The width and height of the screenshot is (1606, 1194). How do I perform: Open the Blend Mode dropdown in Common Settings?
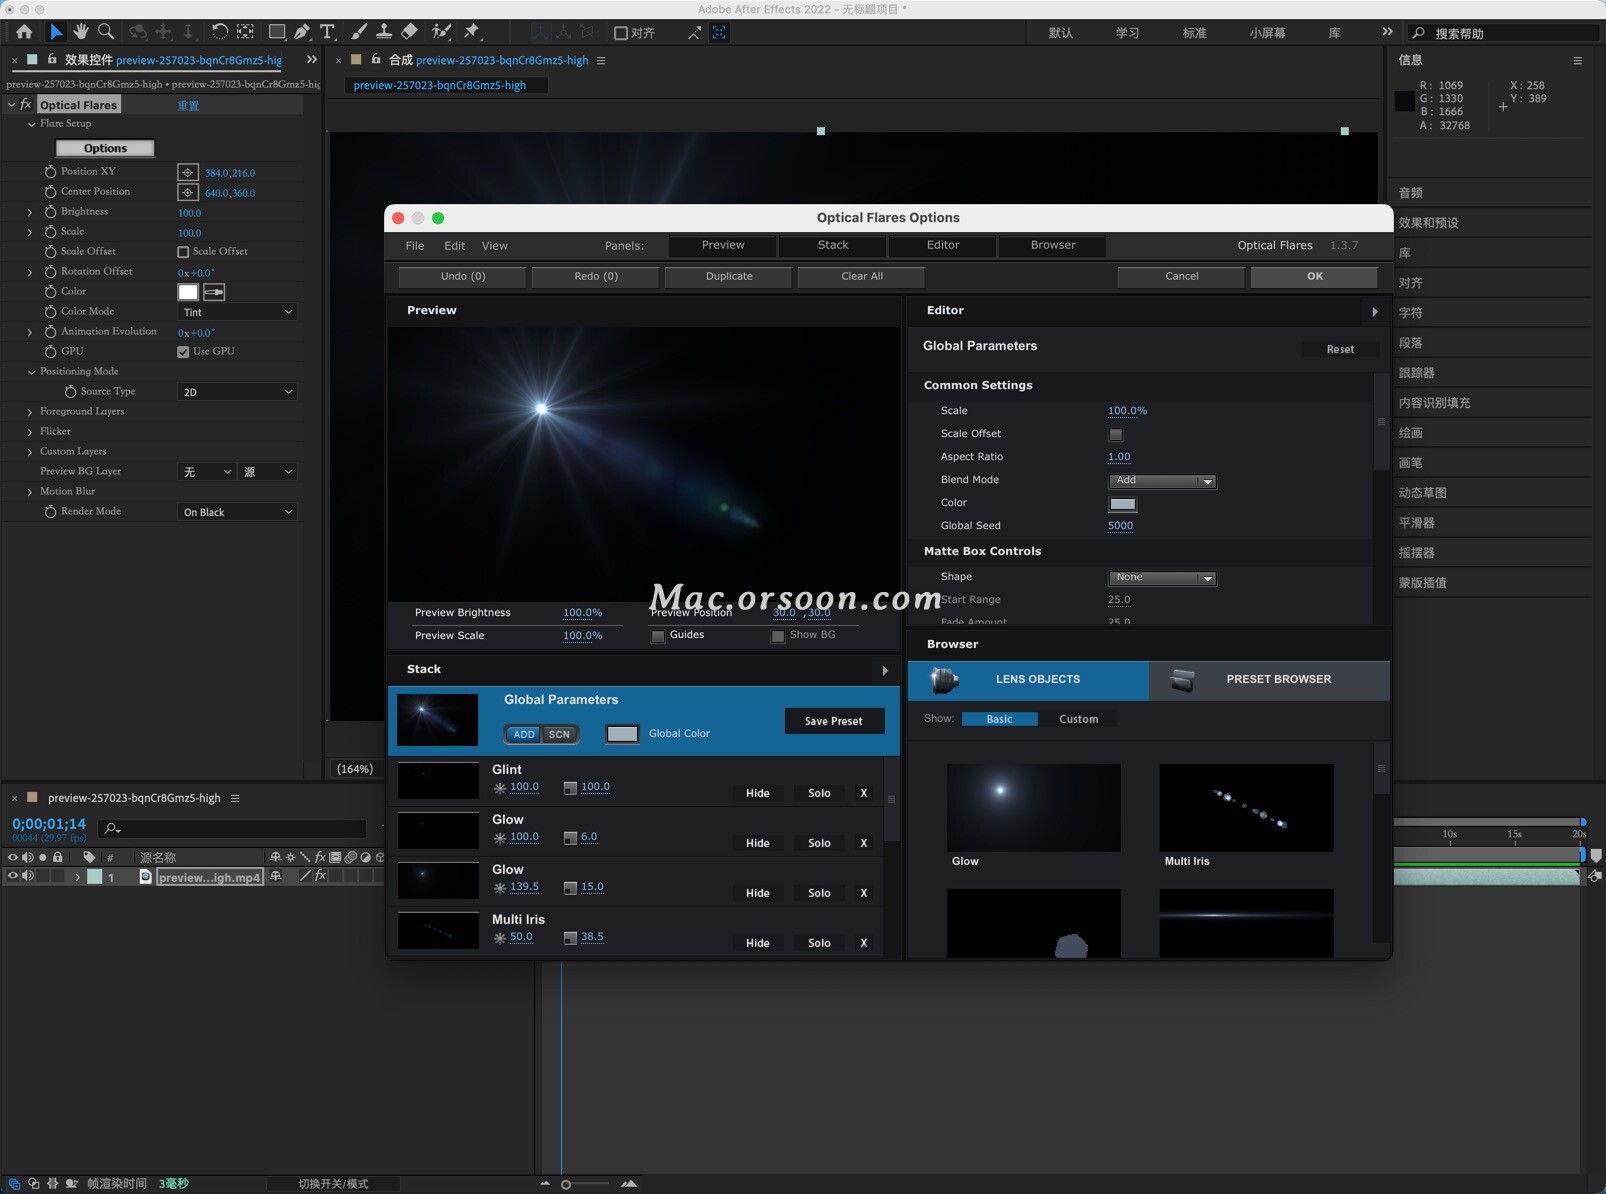[x=1161, y=481]
